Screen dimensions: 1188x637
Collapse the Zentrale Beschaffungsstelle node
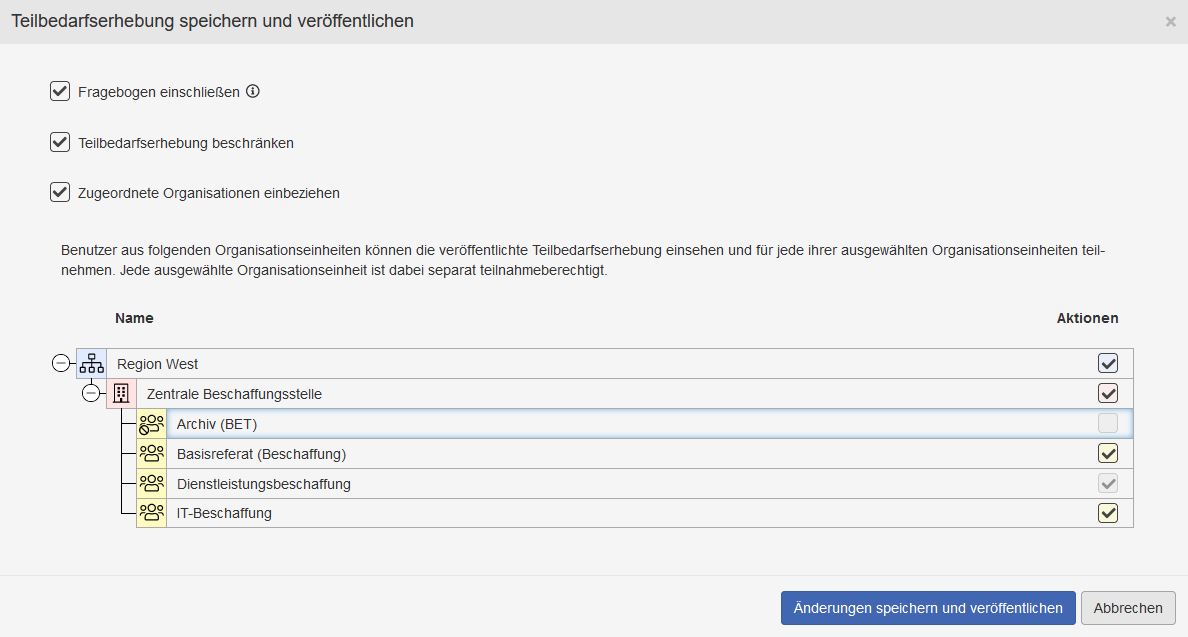(91, 393)
